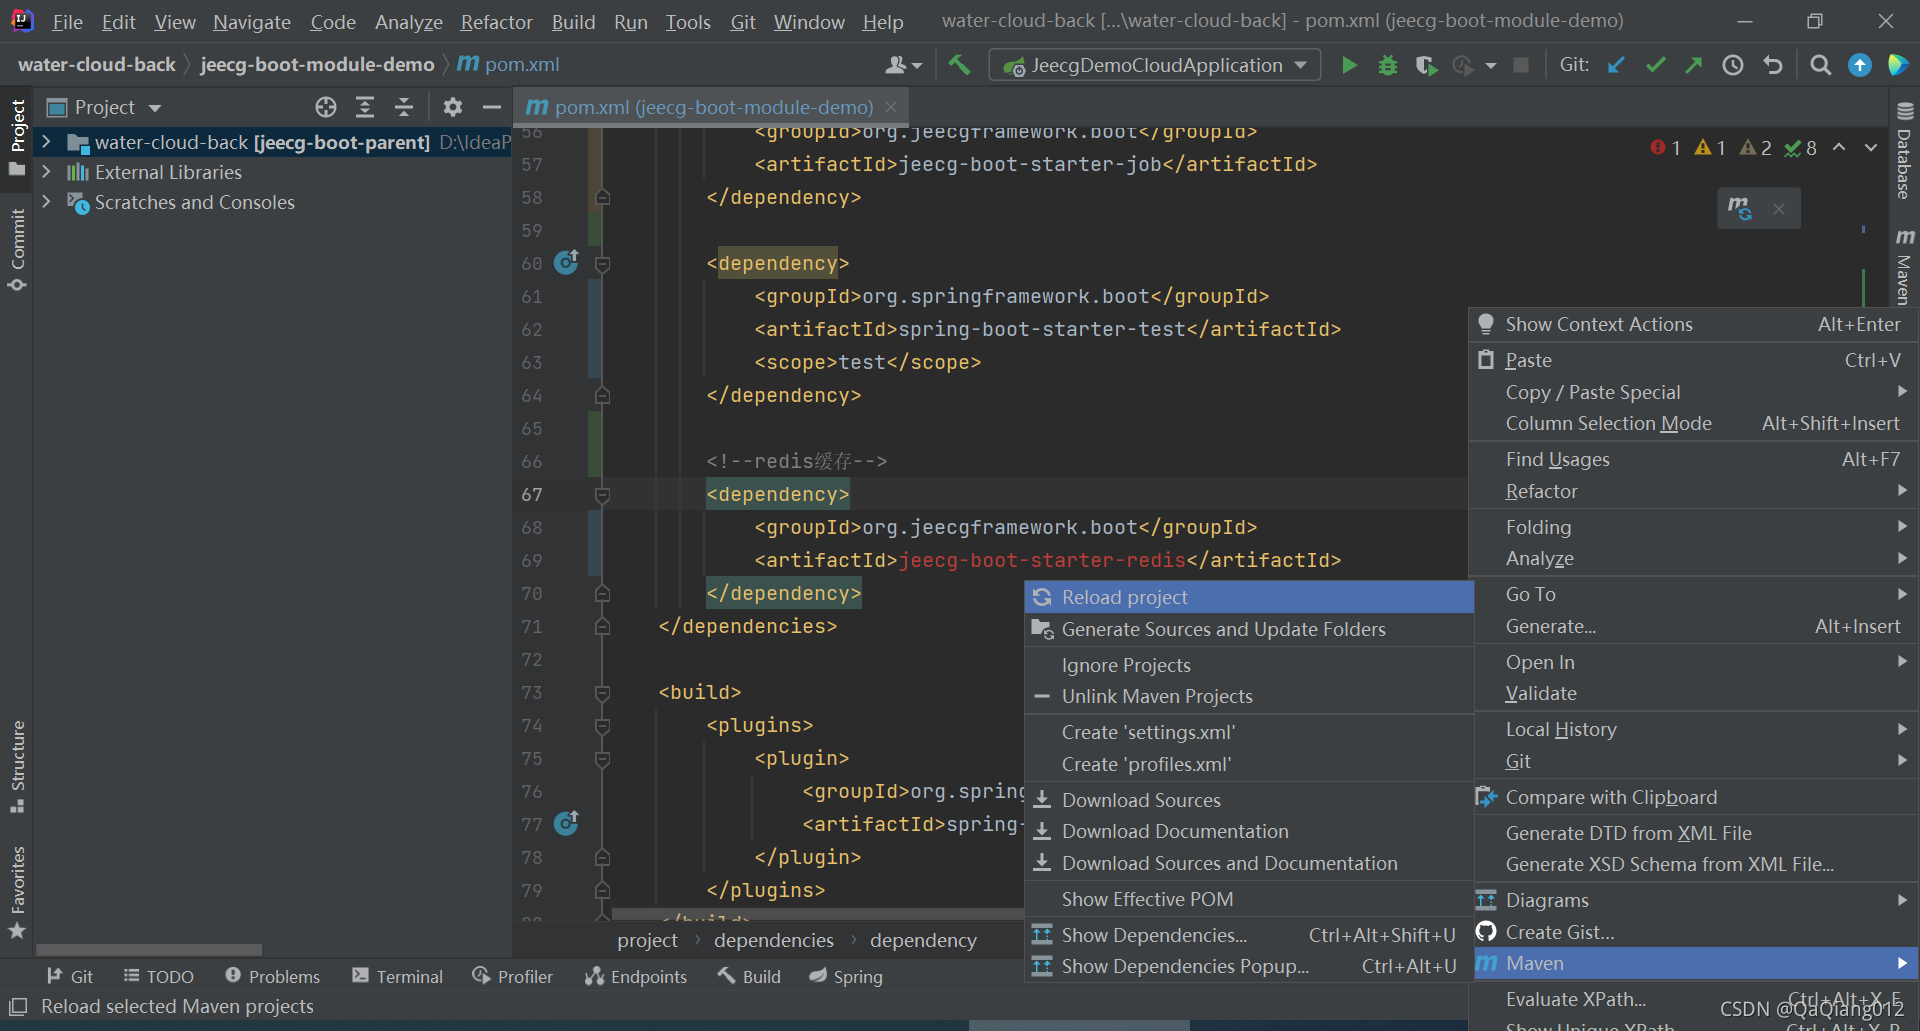Open Copy / Paste Special submenu

(x=1694, y=392)
